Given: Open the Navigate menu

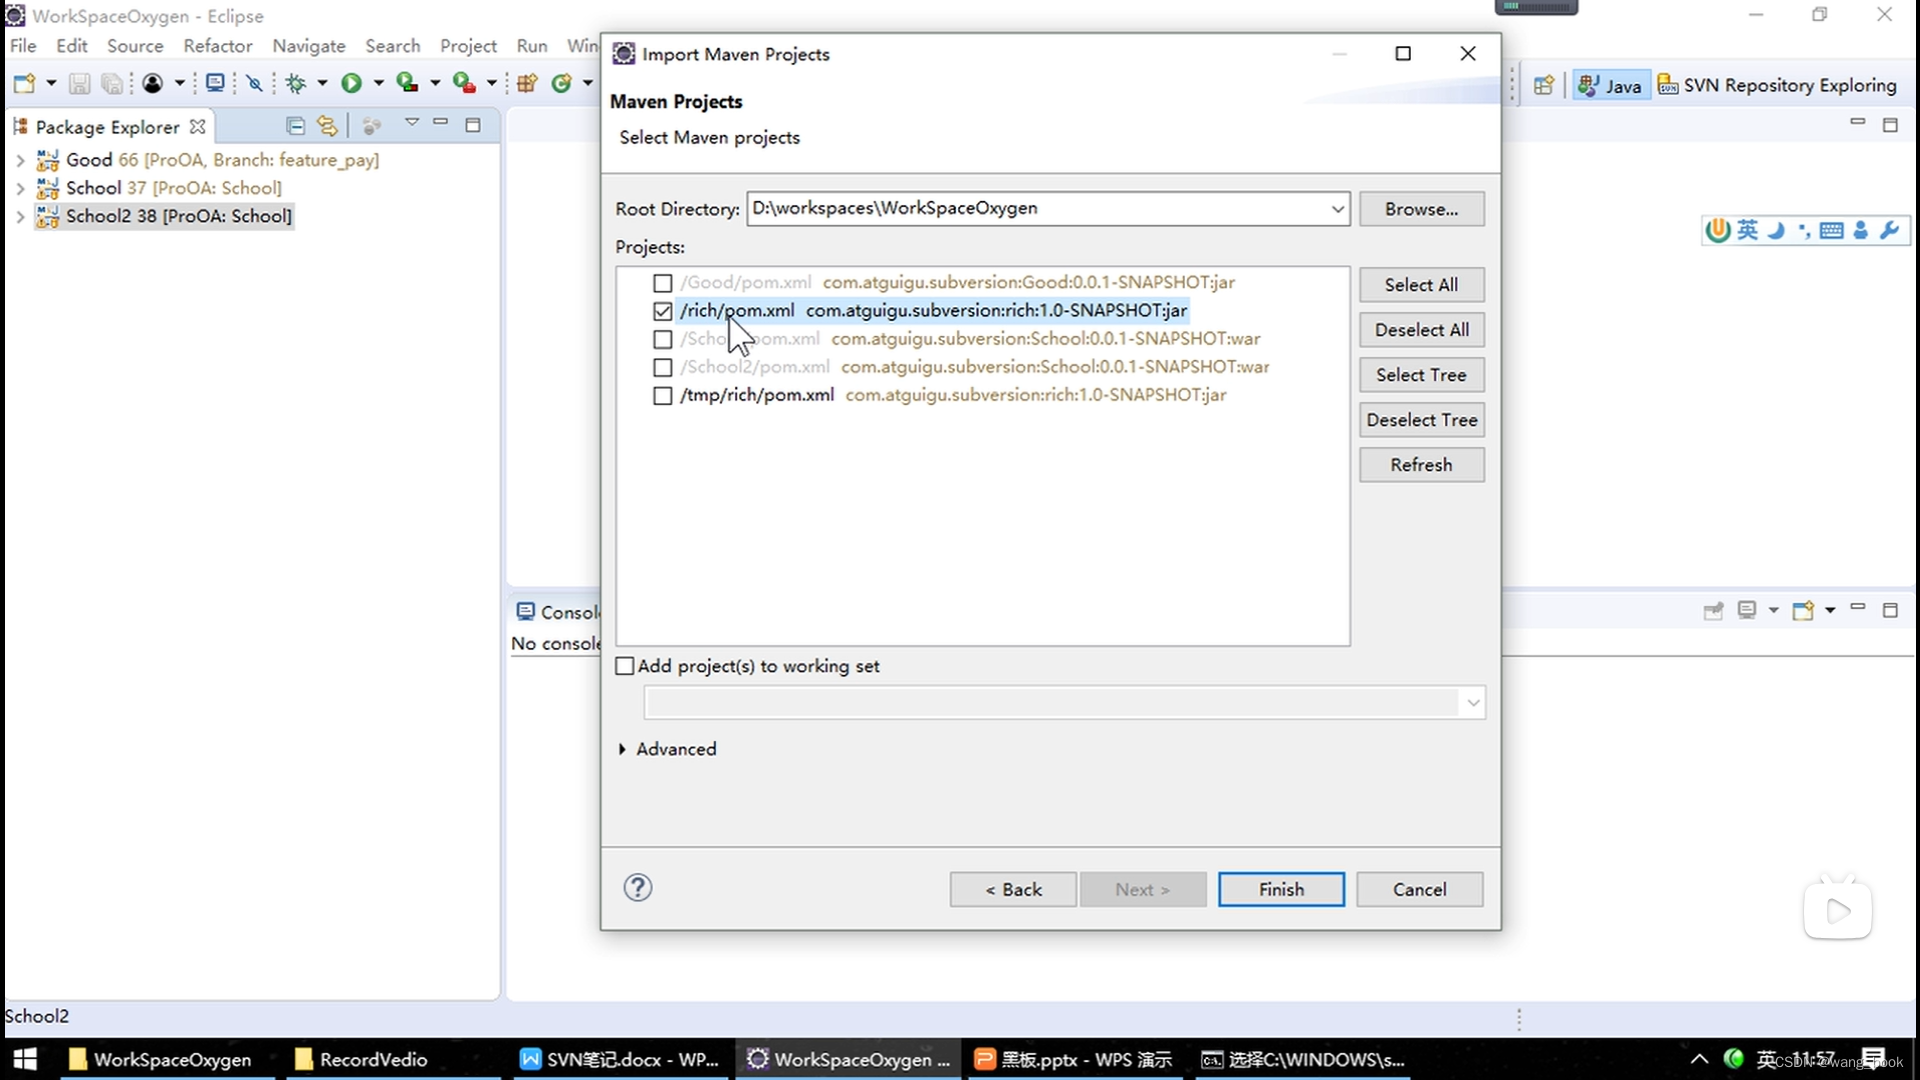Looking at the screenshot, I should pyautogui.click(x=309, y=46).
